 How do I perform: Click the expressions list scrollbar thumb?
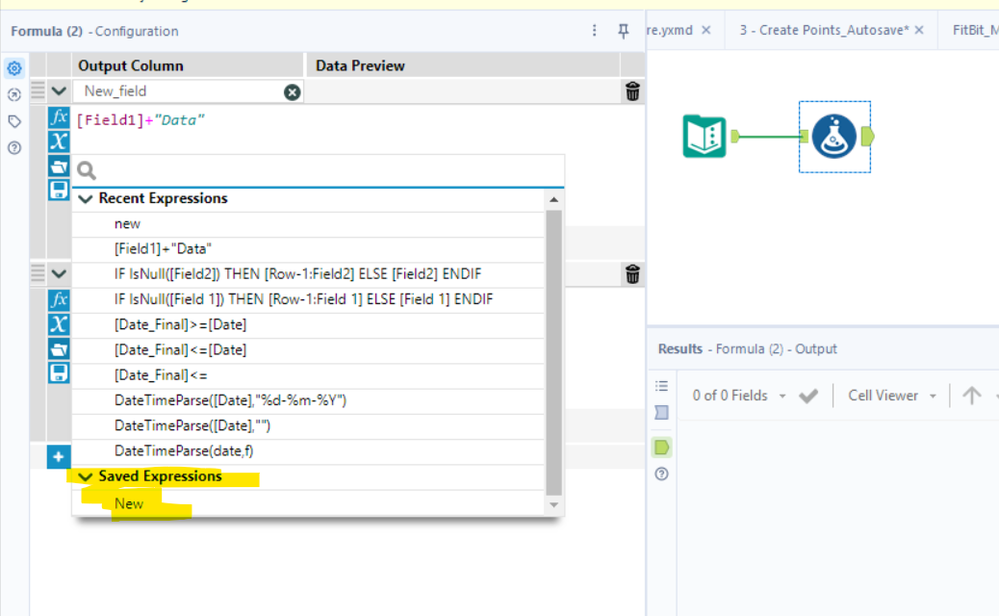pyautogui.click(x=554, y=352)
